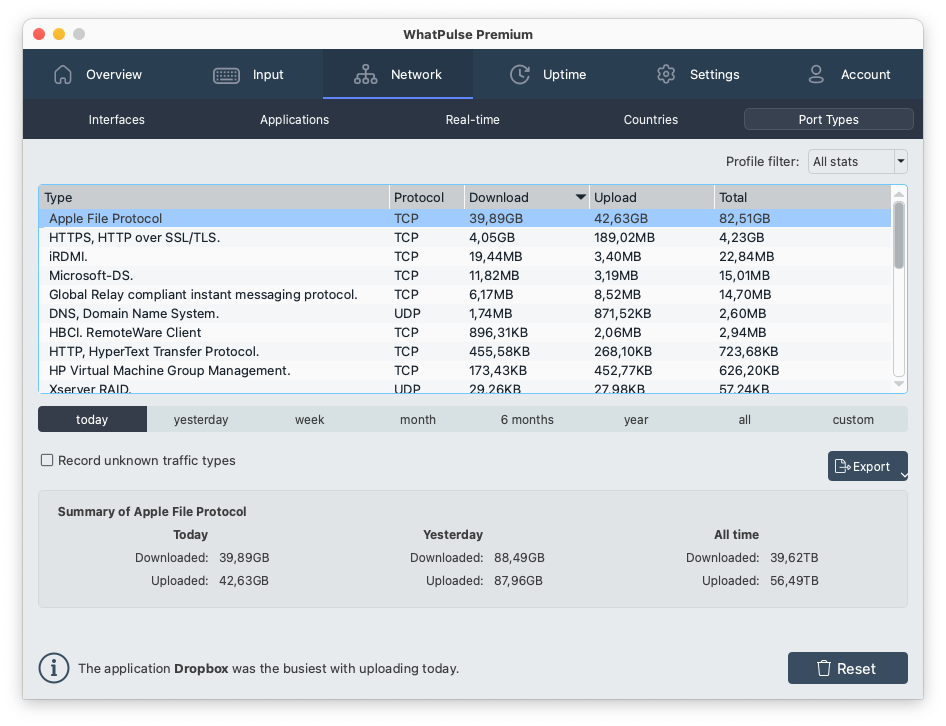
Task: Click the Network topology icon
Action: [365, 75]
